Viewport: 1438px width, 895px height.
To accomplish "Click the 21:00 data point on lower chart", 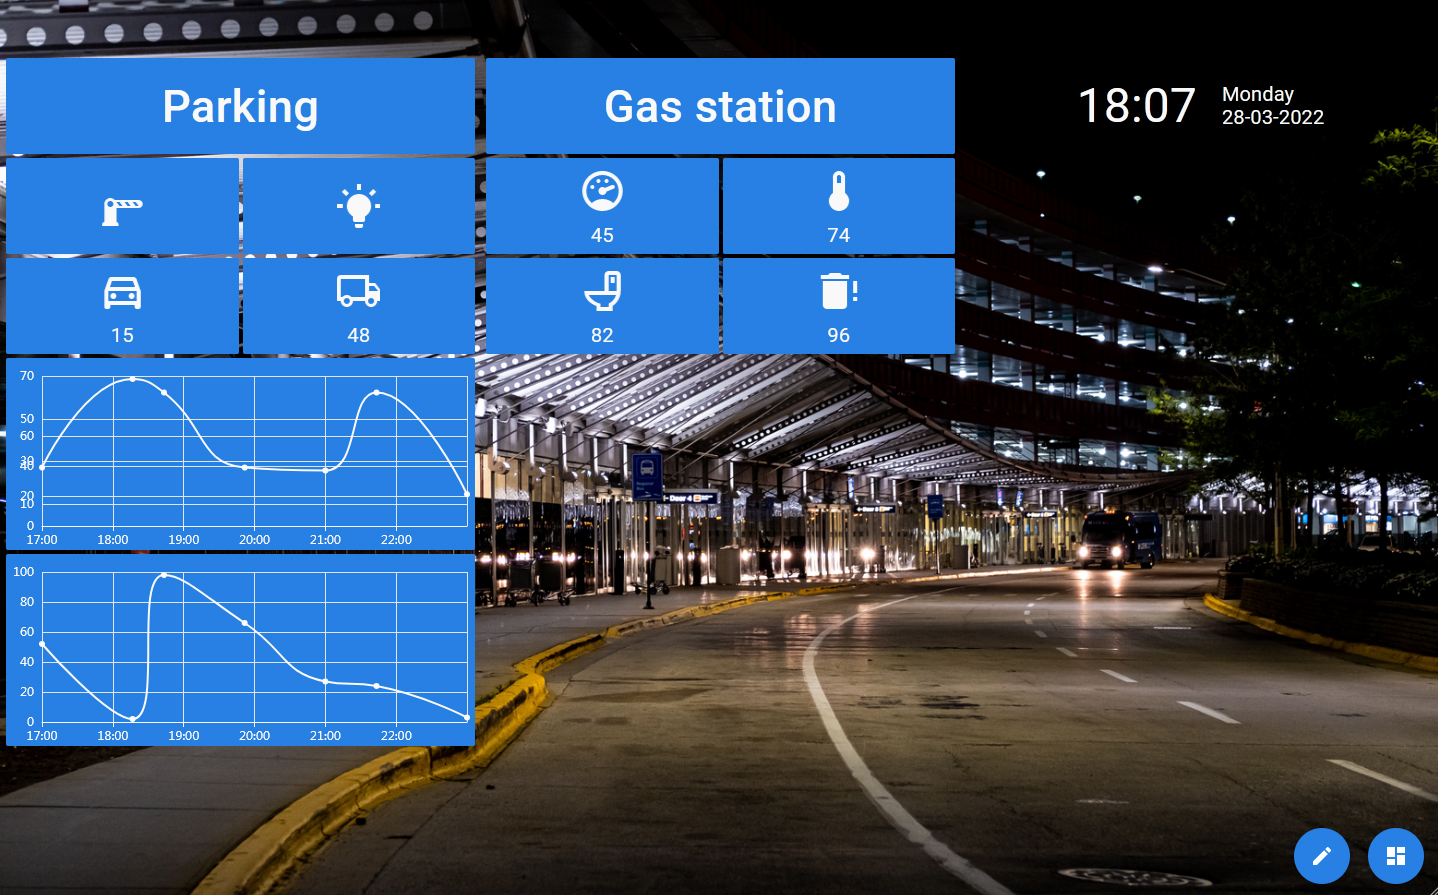I will pos(325,681).
